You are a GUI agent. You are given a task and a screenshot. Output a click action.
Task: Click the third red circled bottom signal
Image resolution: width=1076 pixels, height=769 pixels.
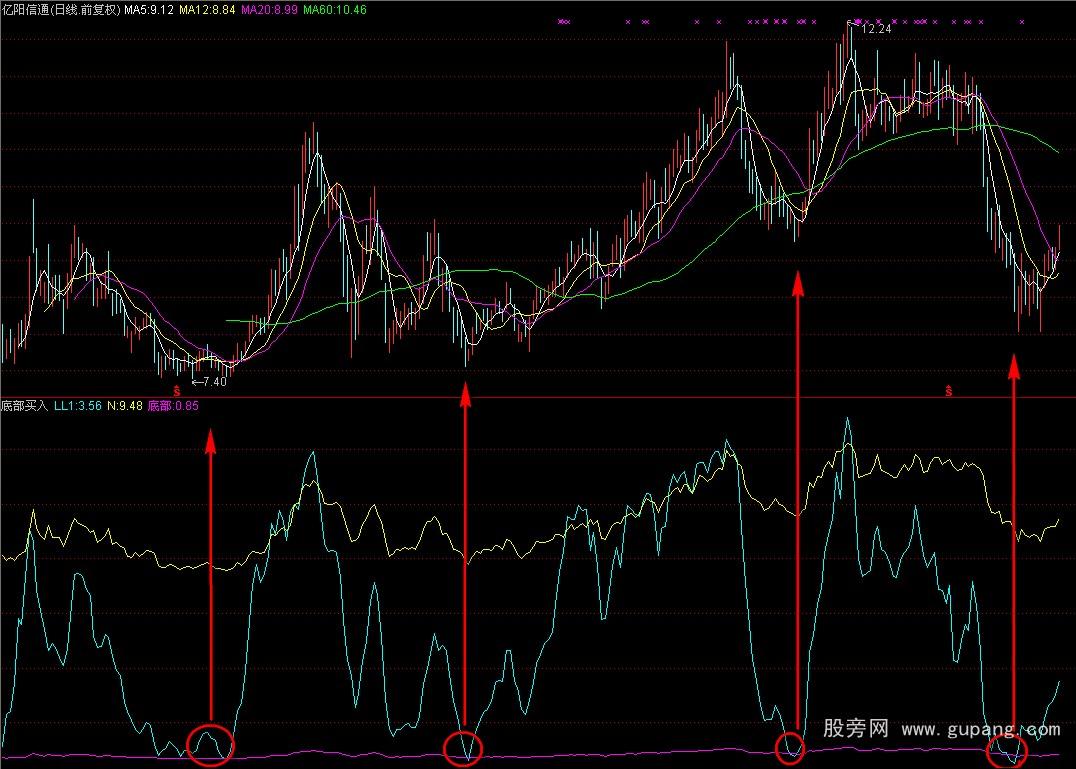click(x=790, y=747)
